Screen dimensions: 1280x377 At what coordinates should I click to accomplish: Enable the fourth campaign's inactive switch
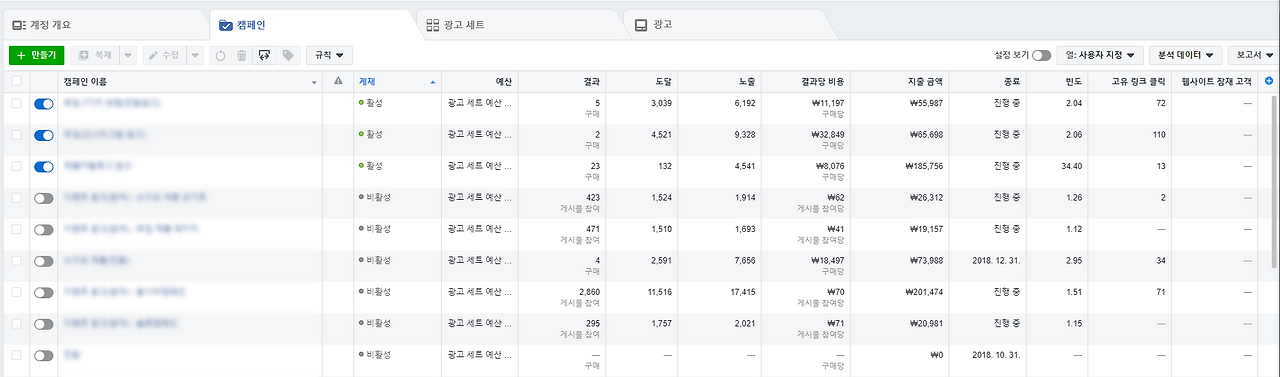pos(43,198)
